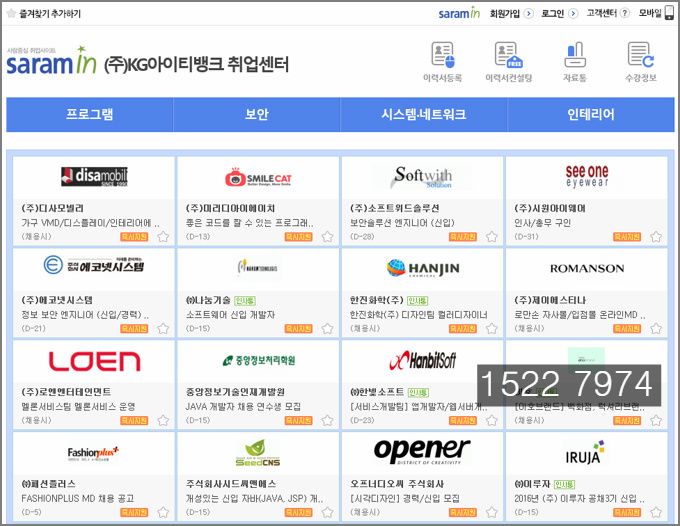Viewport: 680px width, 526px height.
Task: Open 소프트웨어 신입 개발자 job title
Action: [x=230, y=315]
